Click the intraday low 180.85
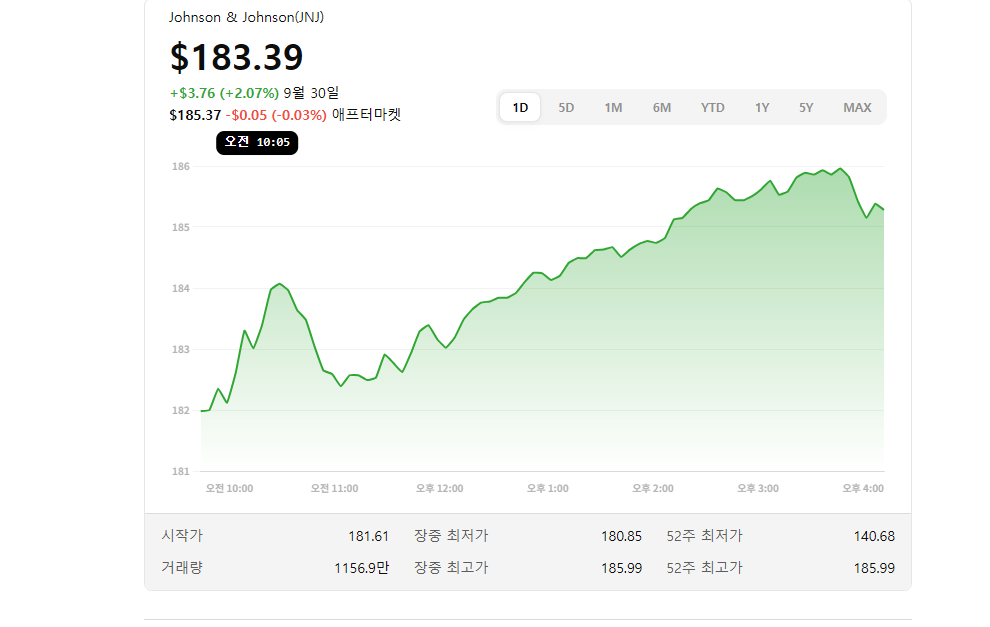Screen dimensions: 990x627 621,536
